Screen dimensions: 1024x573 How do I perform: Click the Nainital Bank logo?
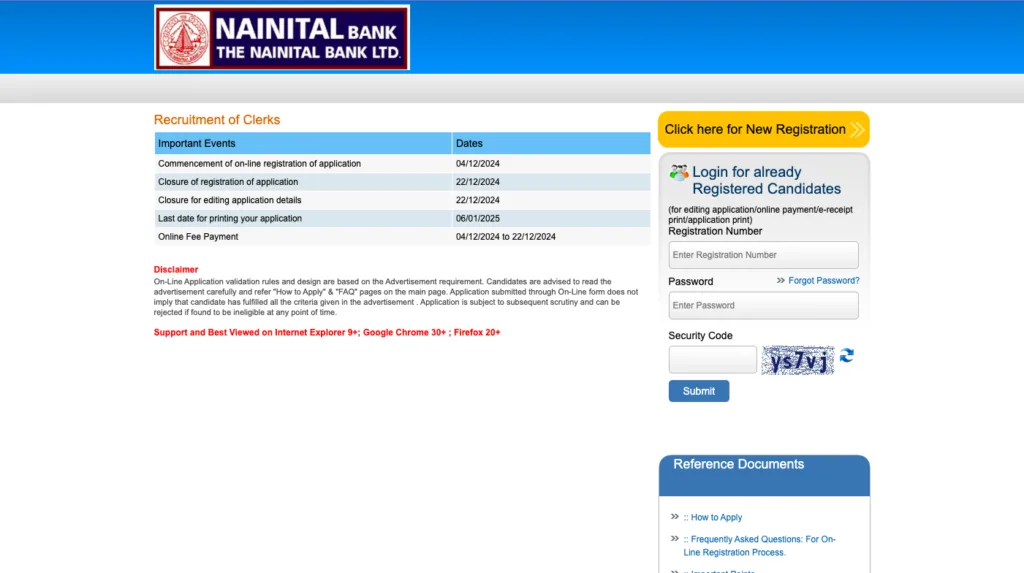point(281,37)
